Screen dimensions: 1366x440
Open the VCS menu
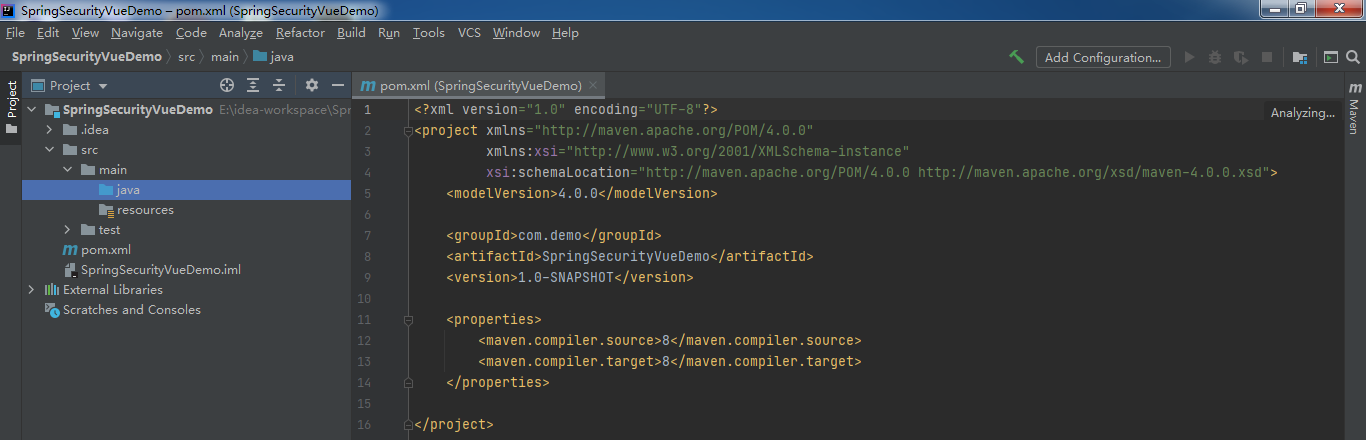(x=469, y=33)
